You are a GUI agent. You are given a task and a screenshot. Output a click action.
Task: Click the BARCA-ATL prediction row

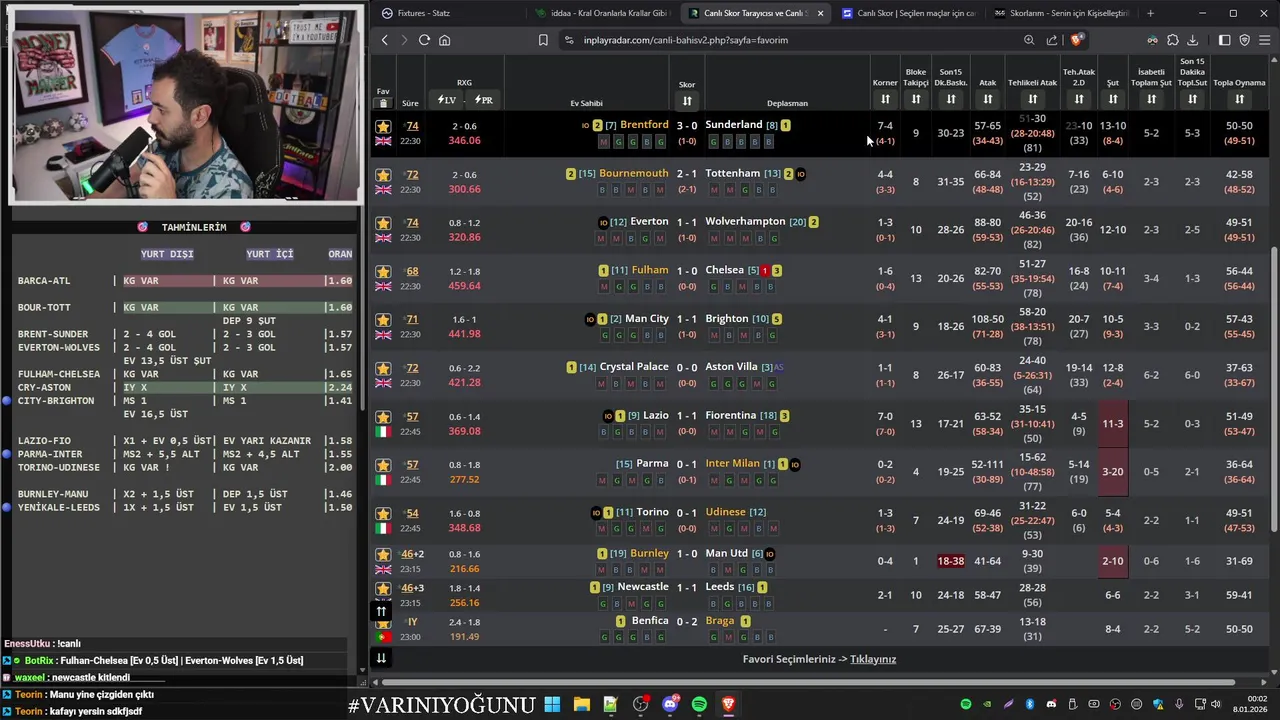pyautogui.click(x=184, y=281)
